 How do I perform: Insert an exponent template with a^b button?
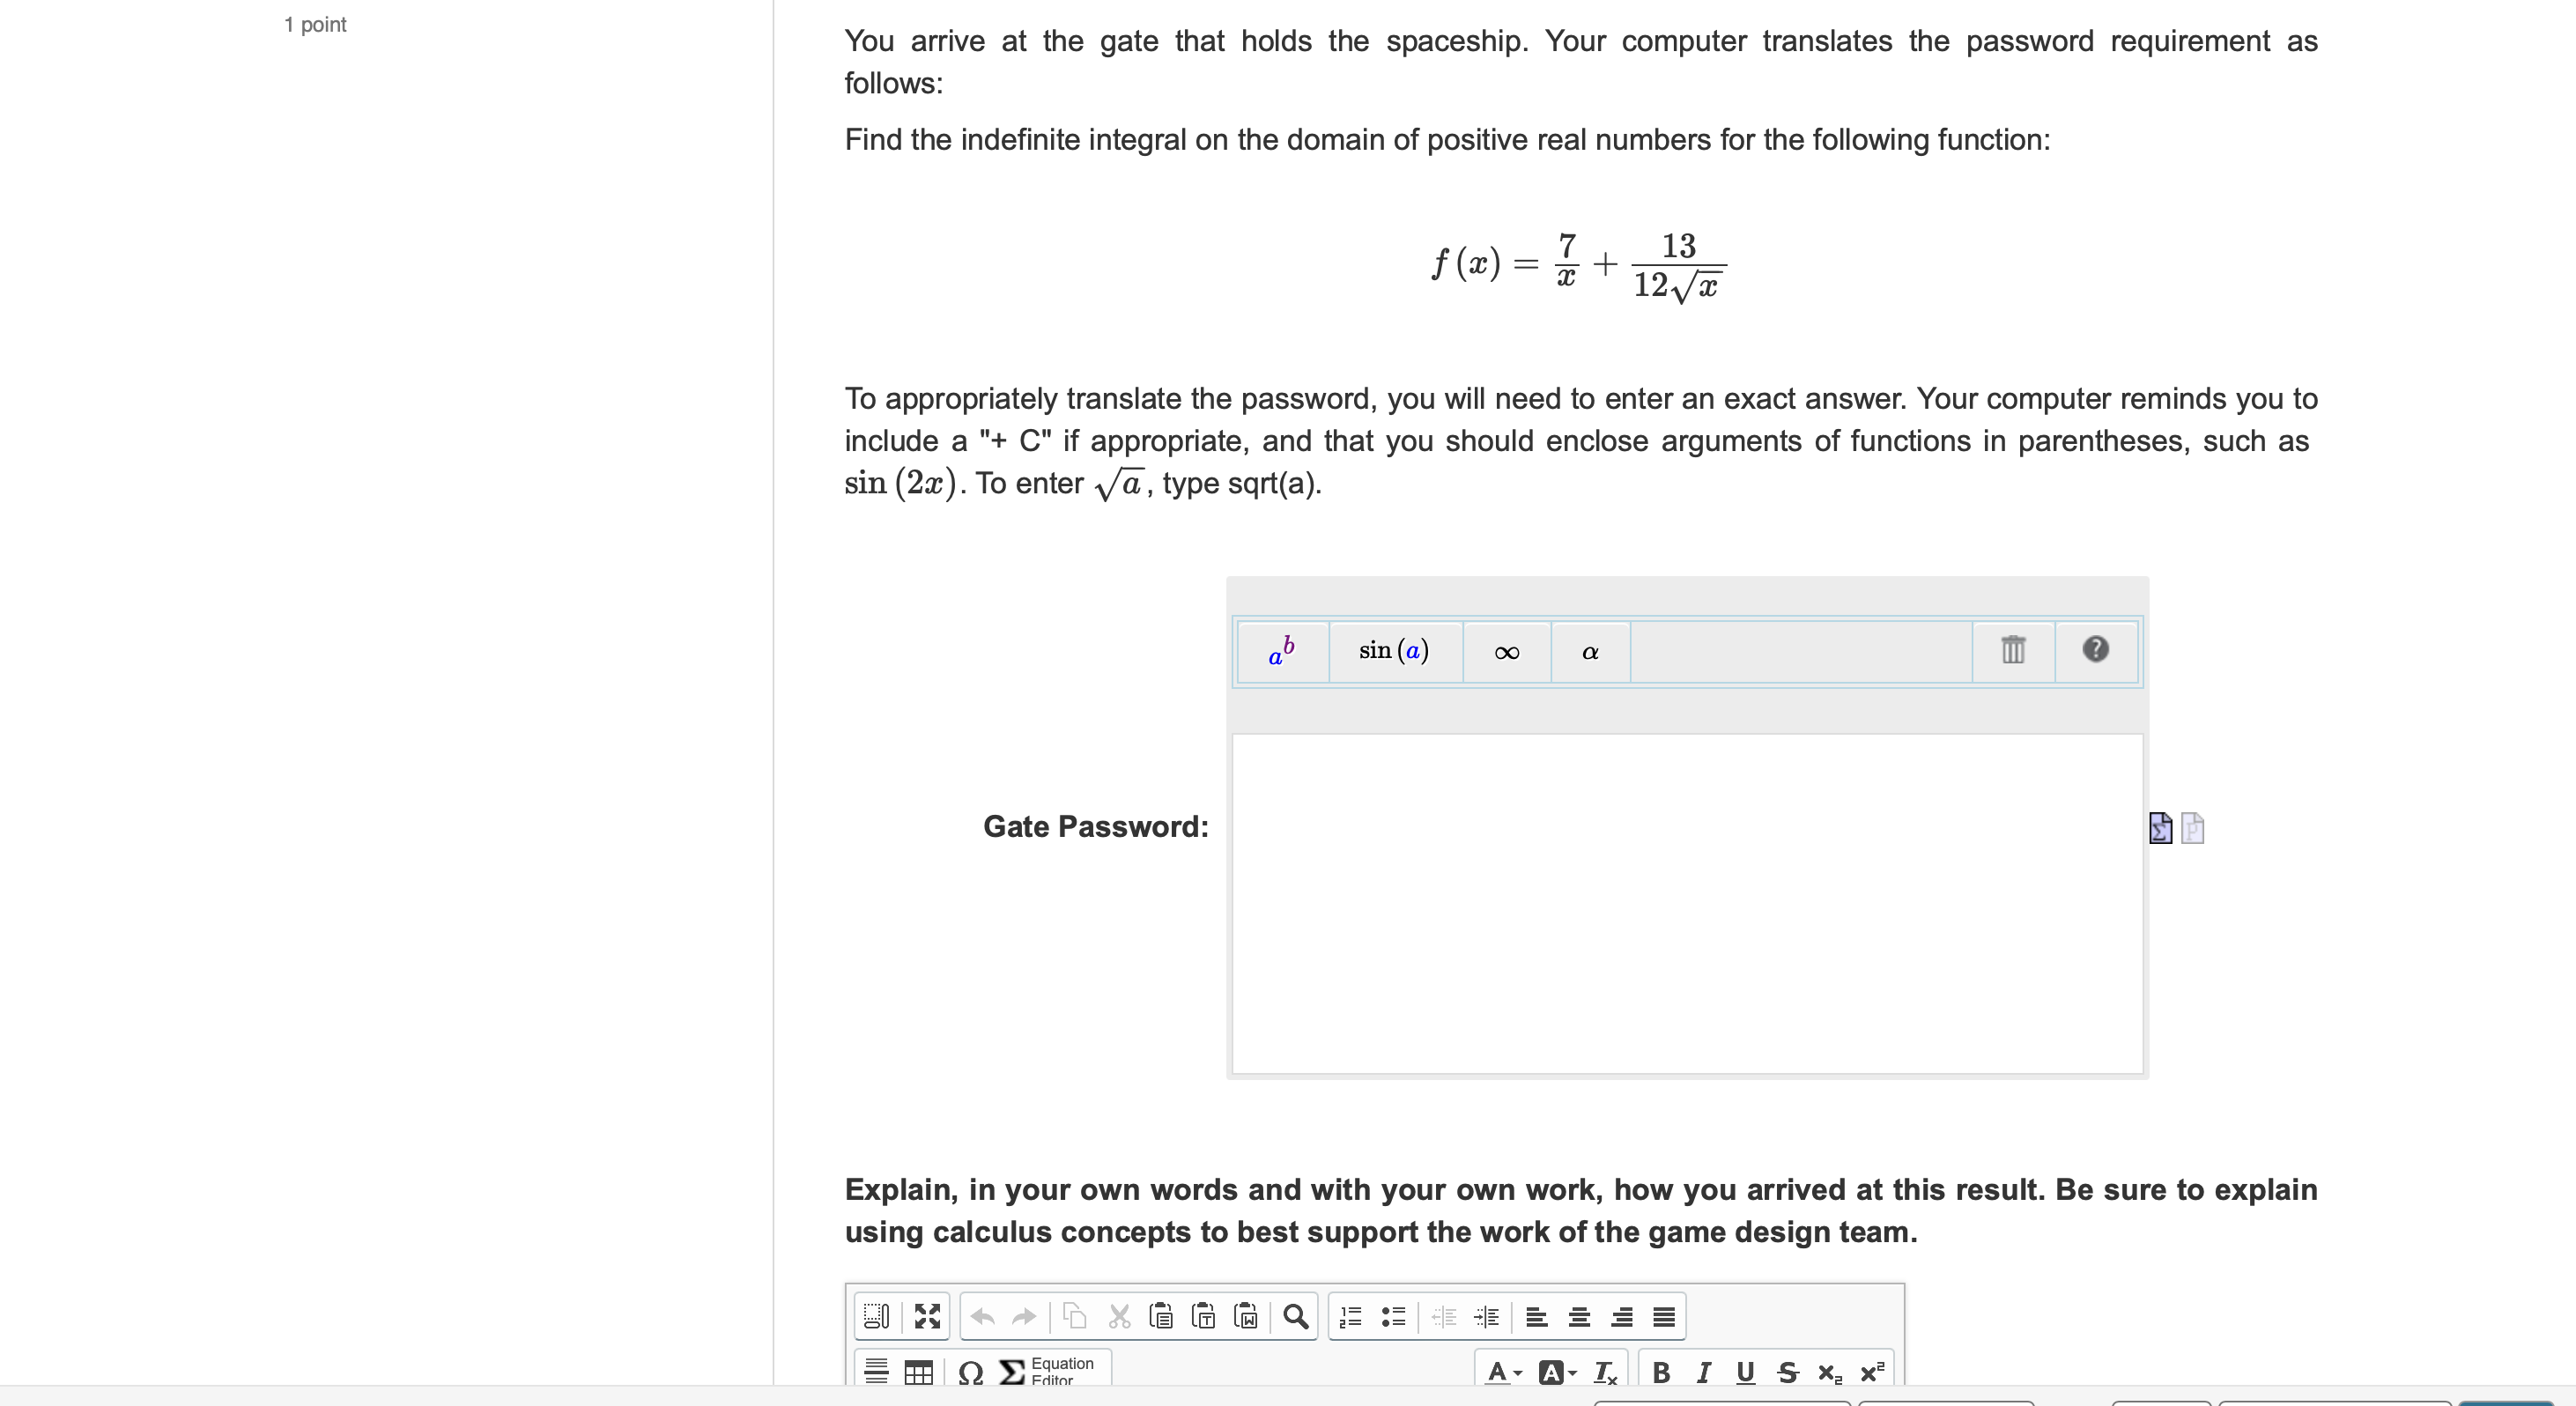pyautogui.click(x=1282, y=651)
